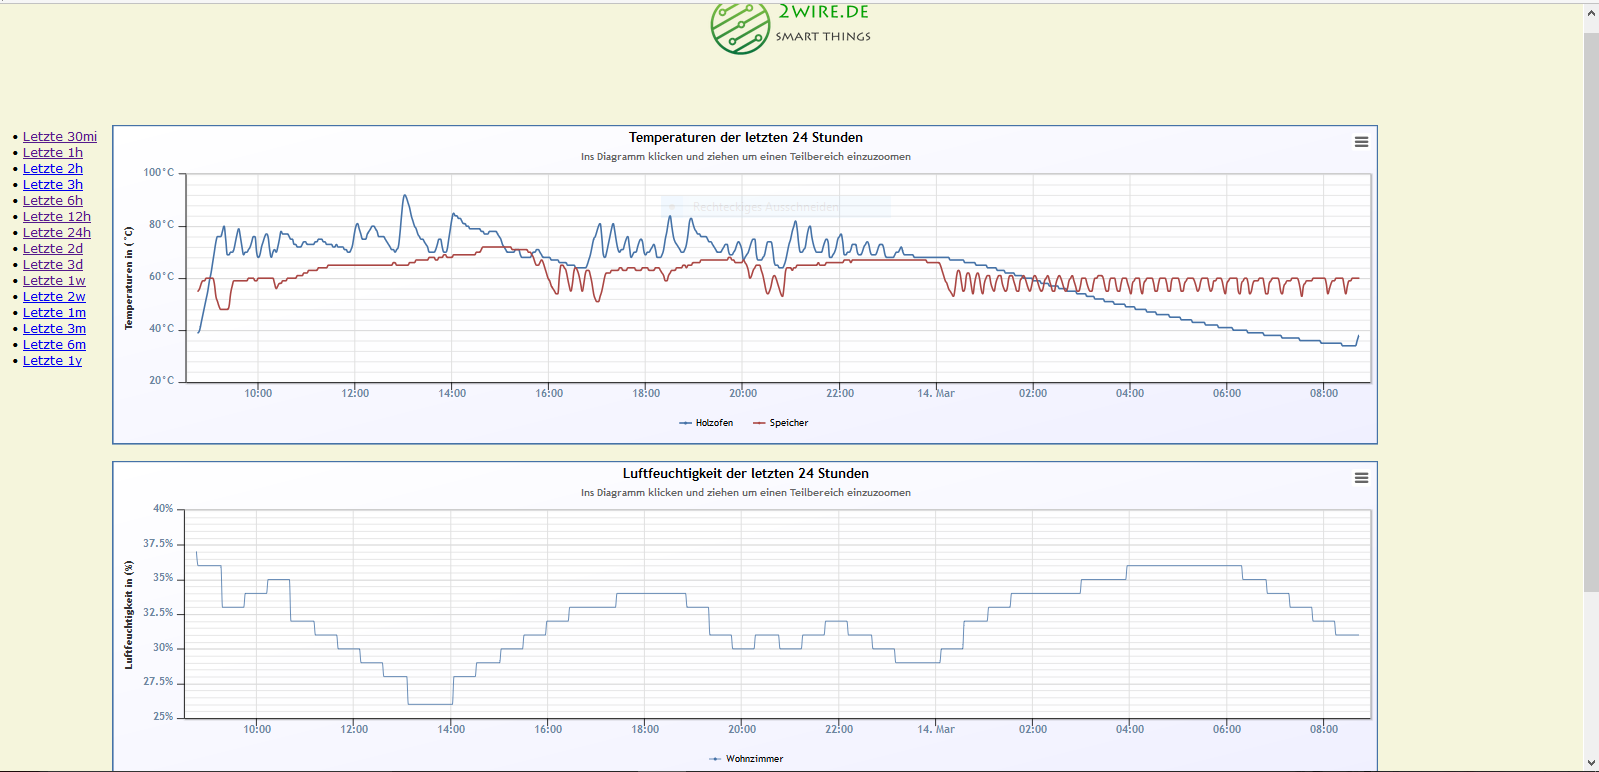Toggle the Speicher legend series
1599x772 pixels.
(780, 423)
